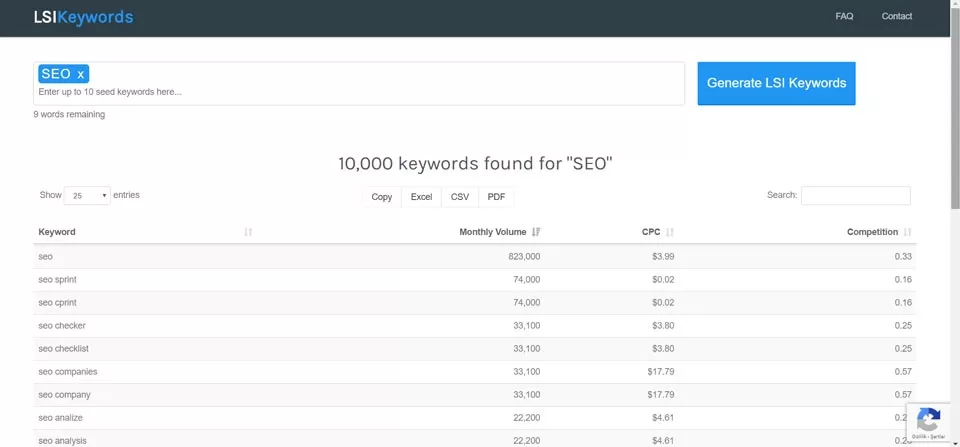Viewport: 960px width, 447px height.
Task: Click the '9 words remaining' text
Action: pyautogui.click(x=69, y=115)
